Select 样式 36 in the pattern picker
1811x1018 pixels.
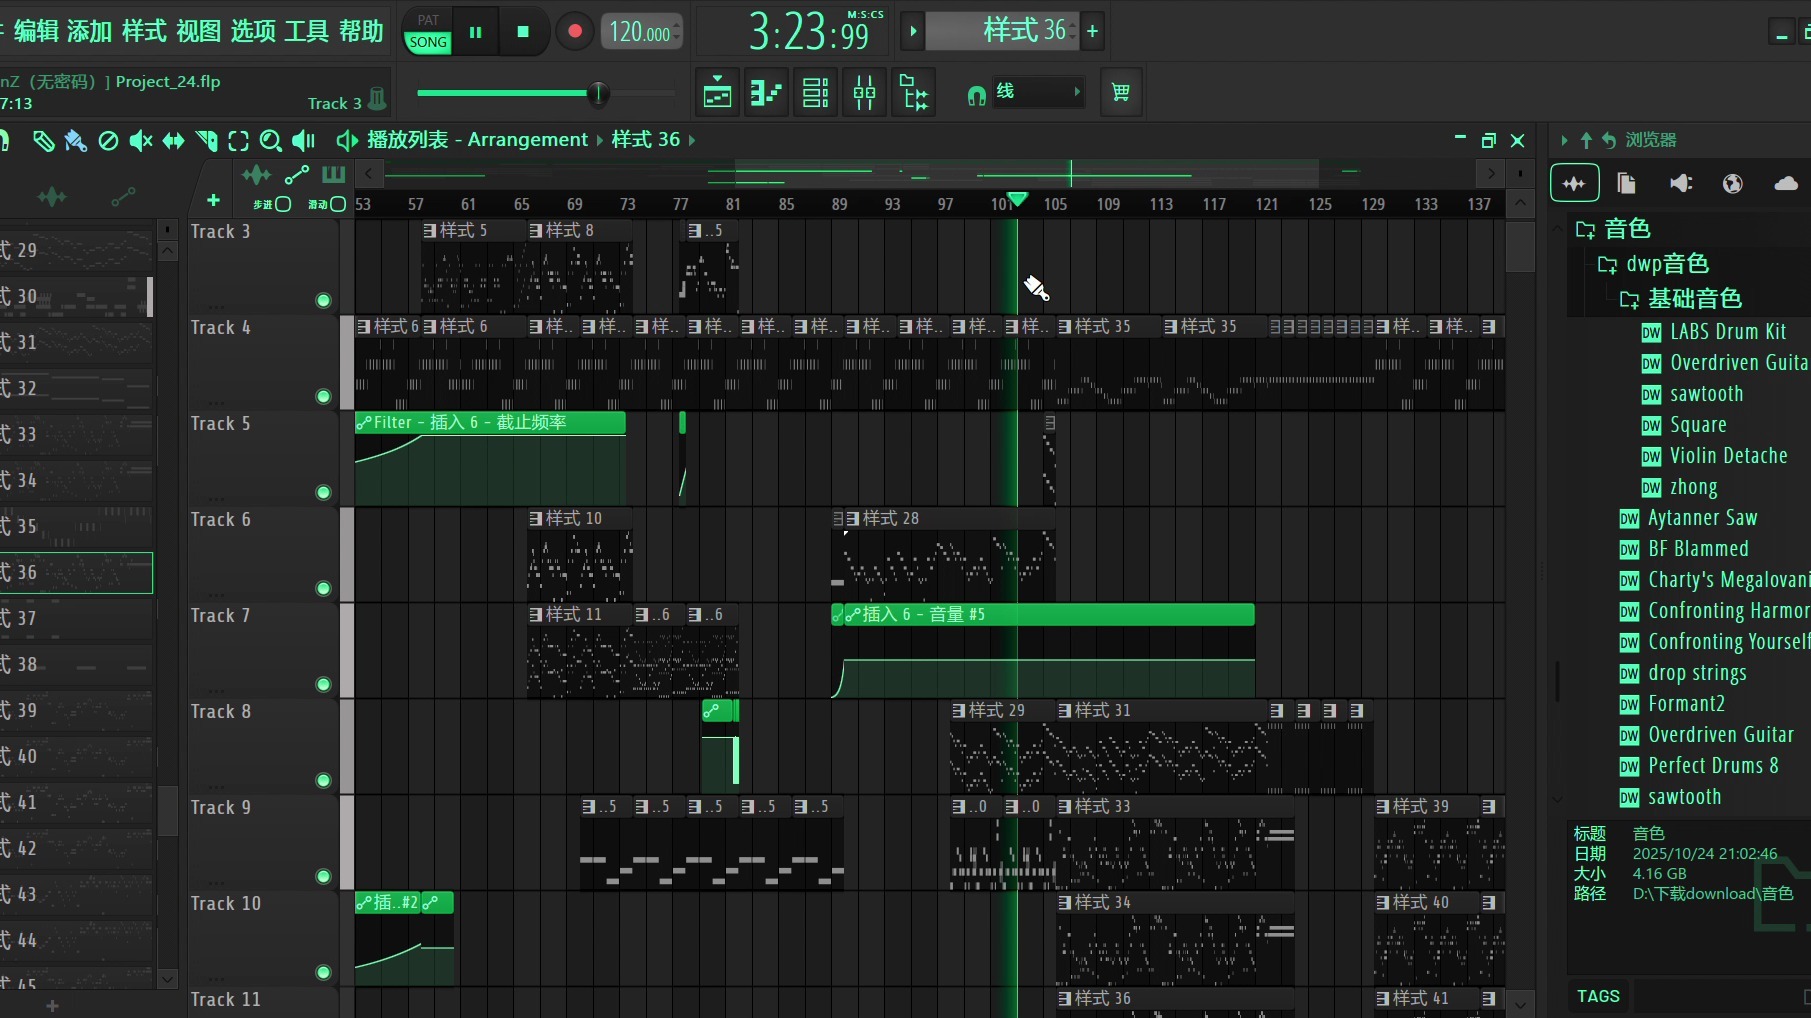[x=76, y=573]
